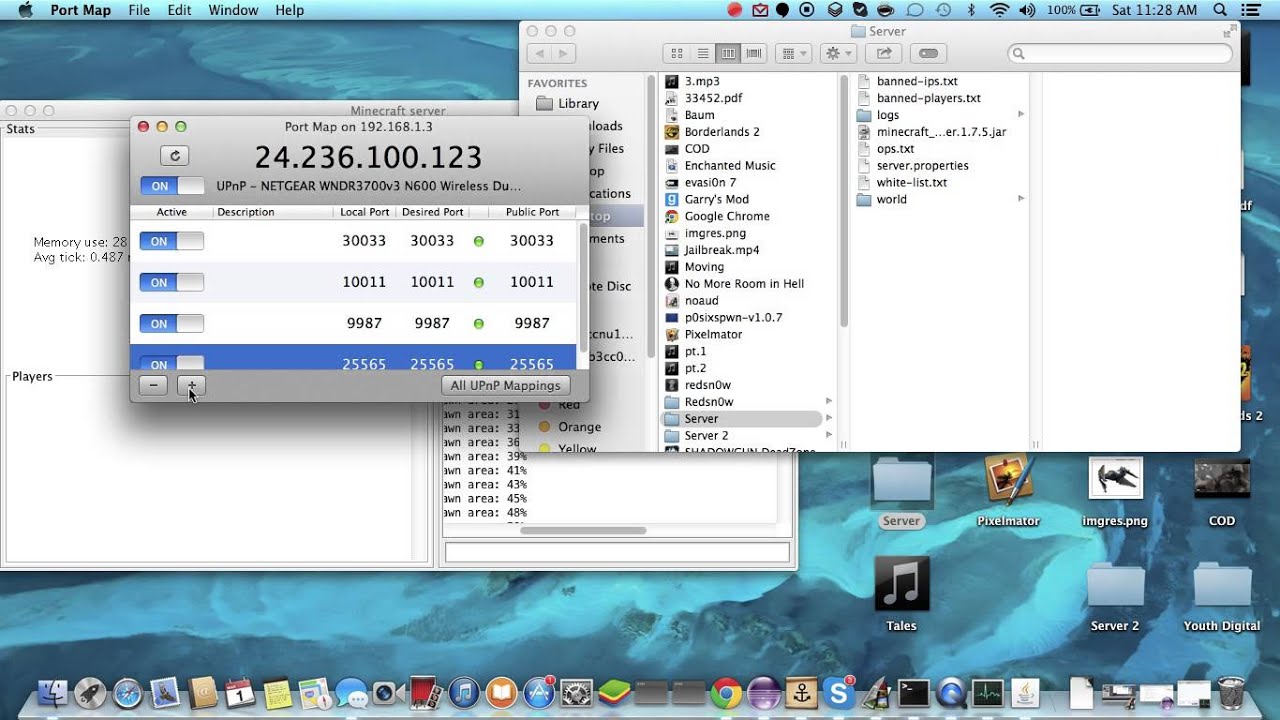The width and height of the screenshot is (1280, 720).
Task: Open Notification Center in the menu bar
Action: coord(1251,10)
